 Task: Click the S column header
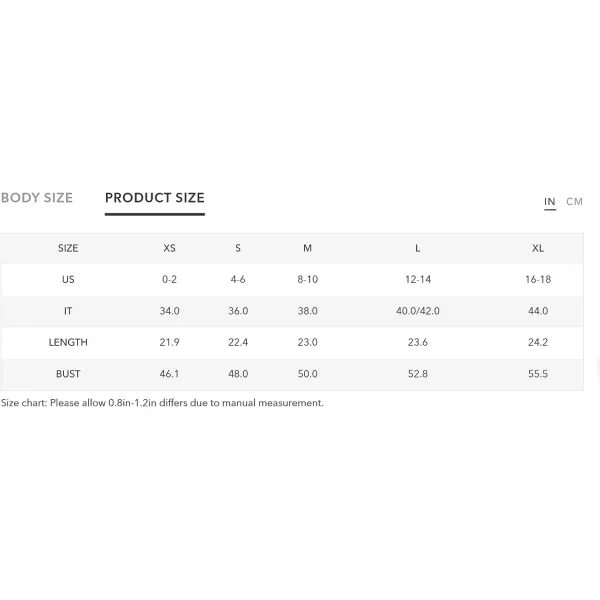pos(238,248)
